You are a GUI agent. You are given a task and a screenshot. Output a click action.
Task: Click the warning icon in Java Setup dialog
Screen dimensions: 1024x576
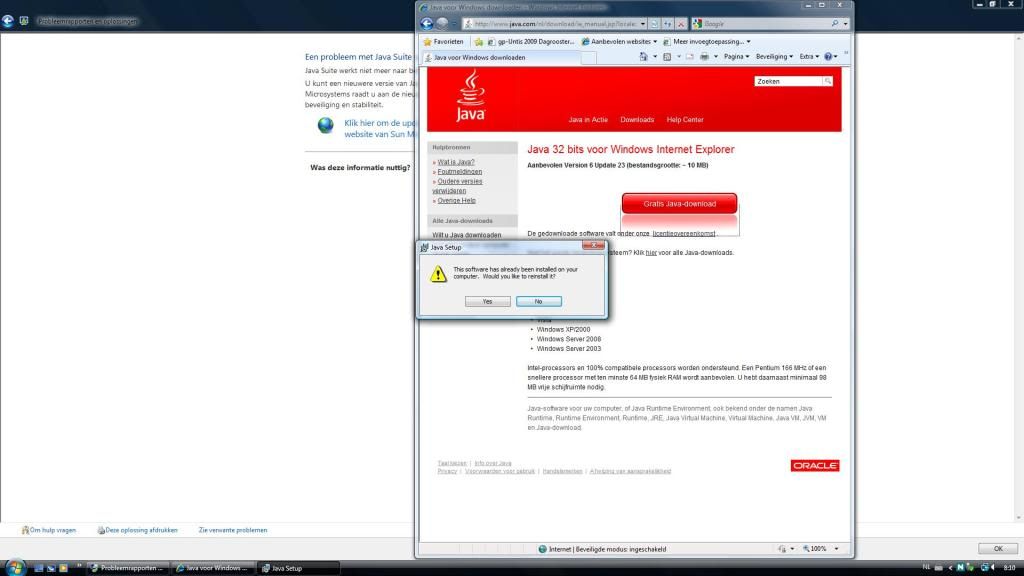tap(438, 274)
